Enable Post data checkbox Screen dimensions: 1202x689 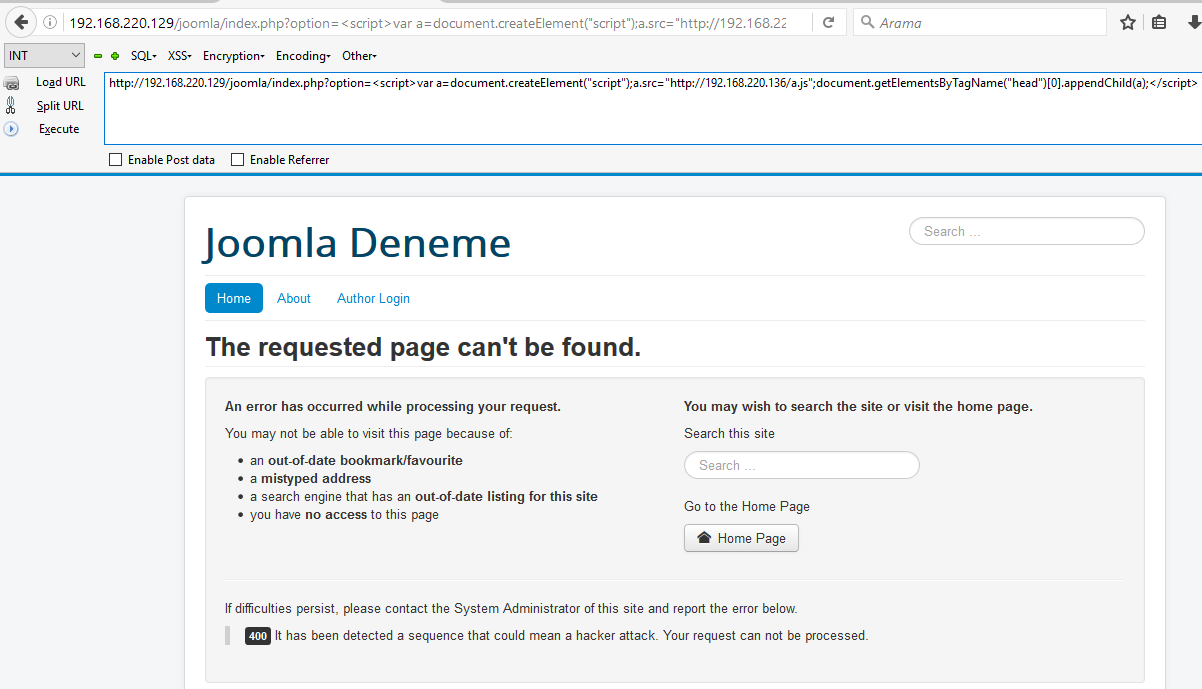[115, 160]
